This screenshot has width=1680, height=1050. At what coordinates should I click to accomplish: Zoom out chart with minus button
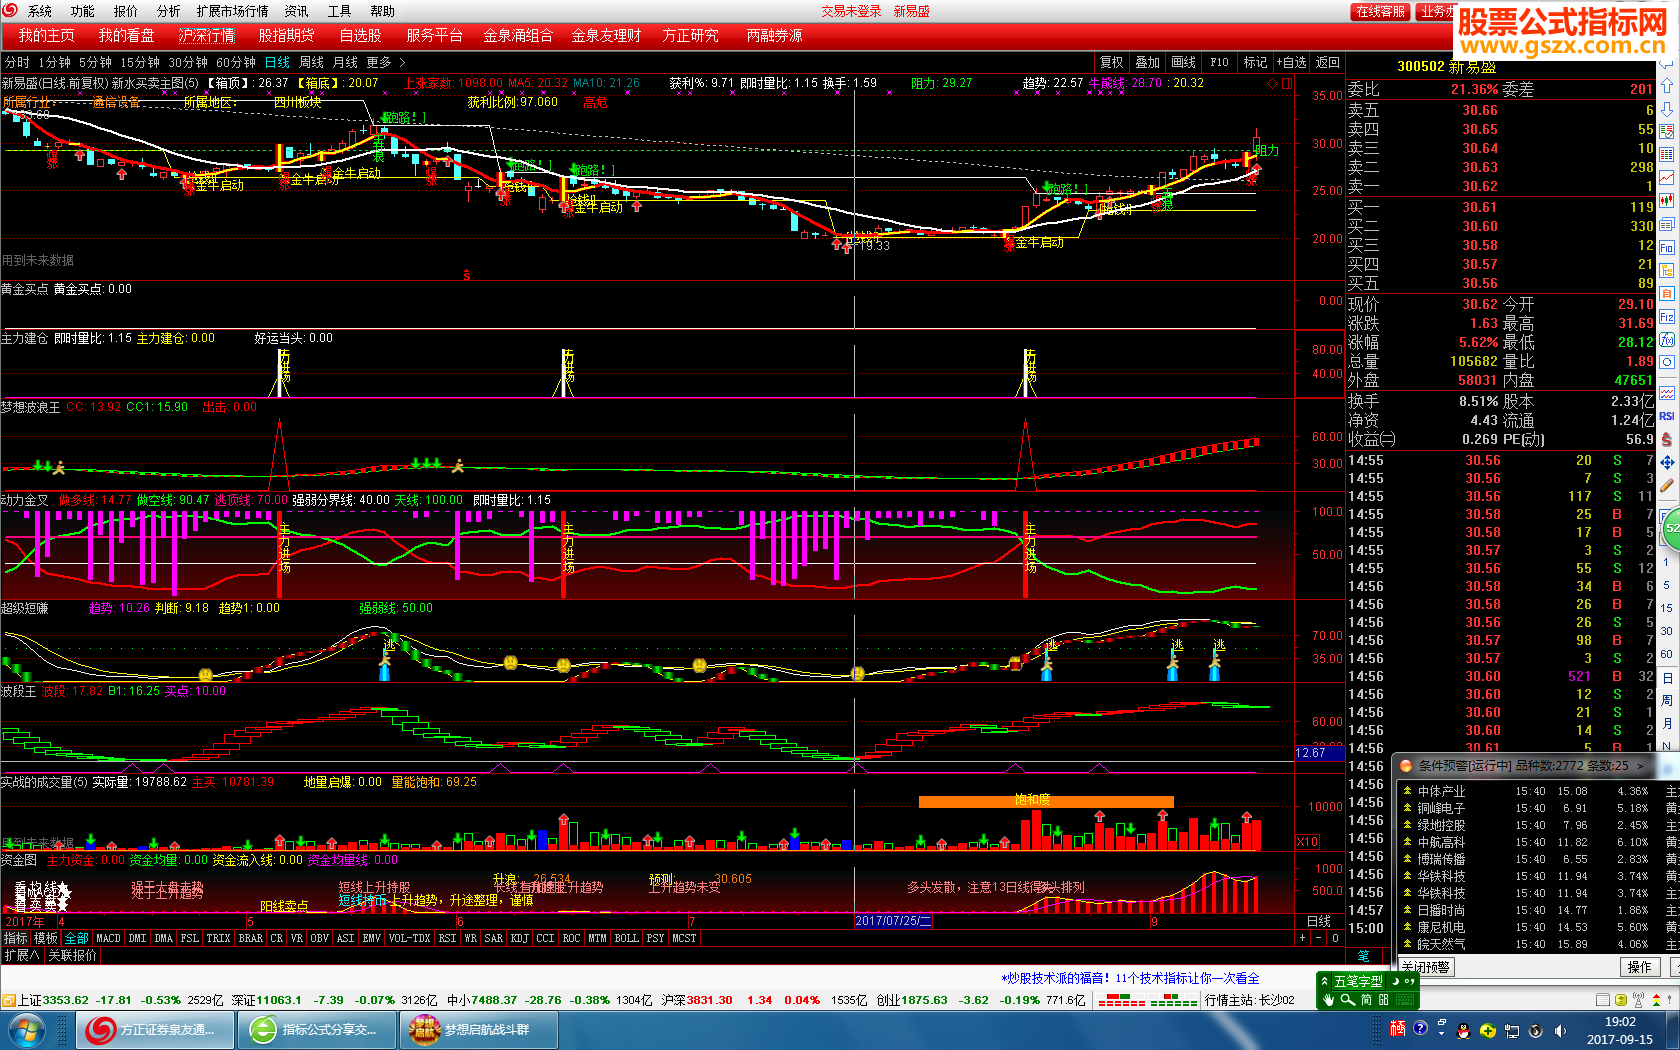tap(1319, 938)
